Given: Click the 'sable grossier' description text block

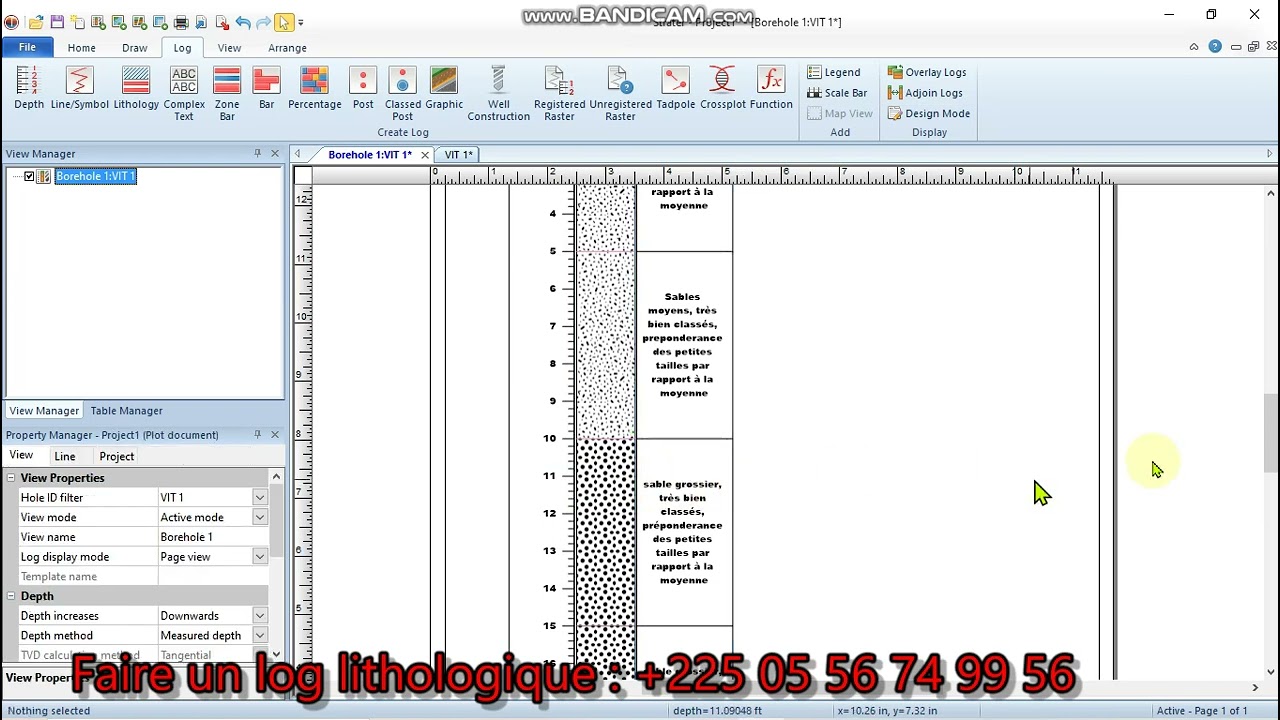Looking at the screenshot, I should (684, 532).
